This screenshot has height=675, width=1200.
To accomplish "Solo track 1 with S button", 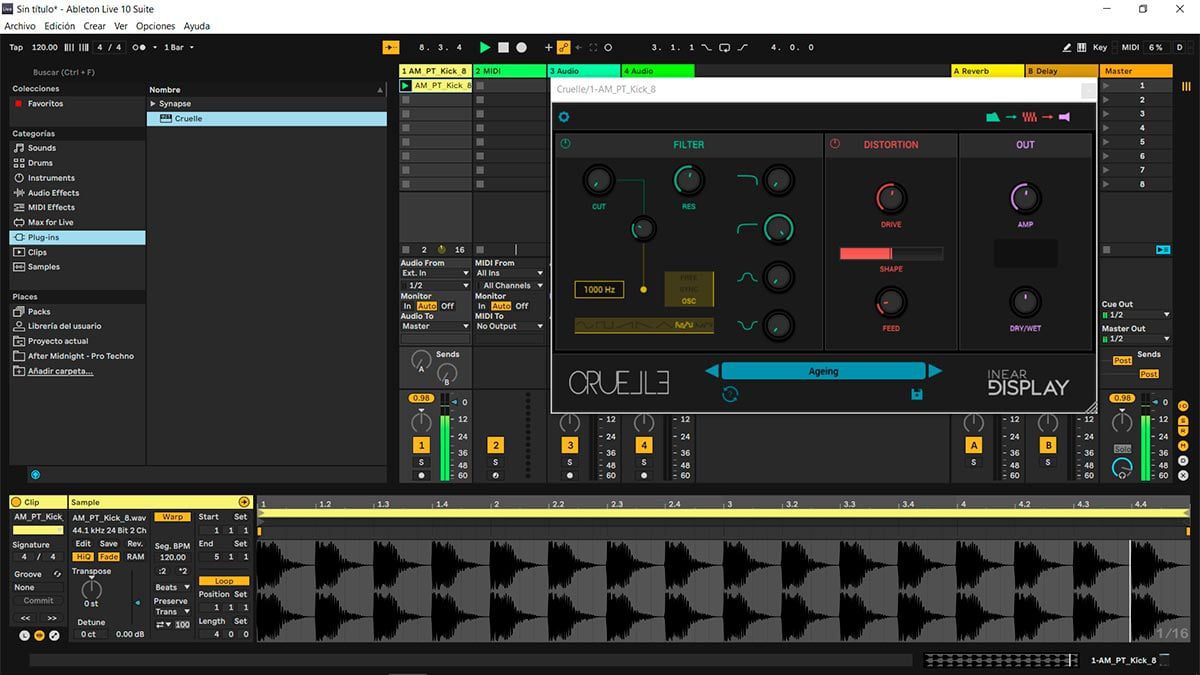I will (421, 462).
